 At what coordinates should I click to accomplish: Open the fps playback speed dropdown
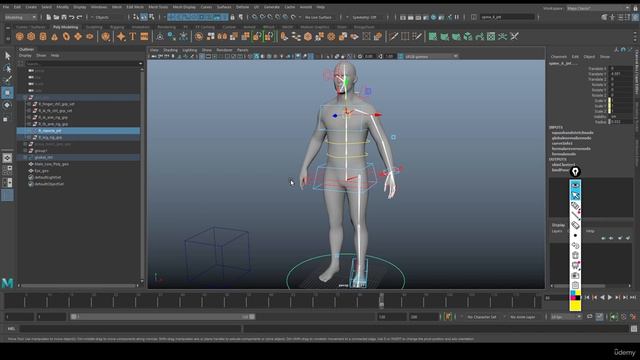[x=566, y=317]
